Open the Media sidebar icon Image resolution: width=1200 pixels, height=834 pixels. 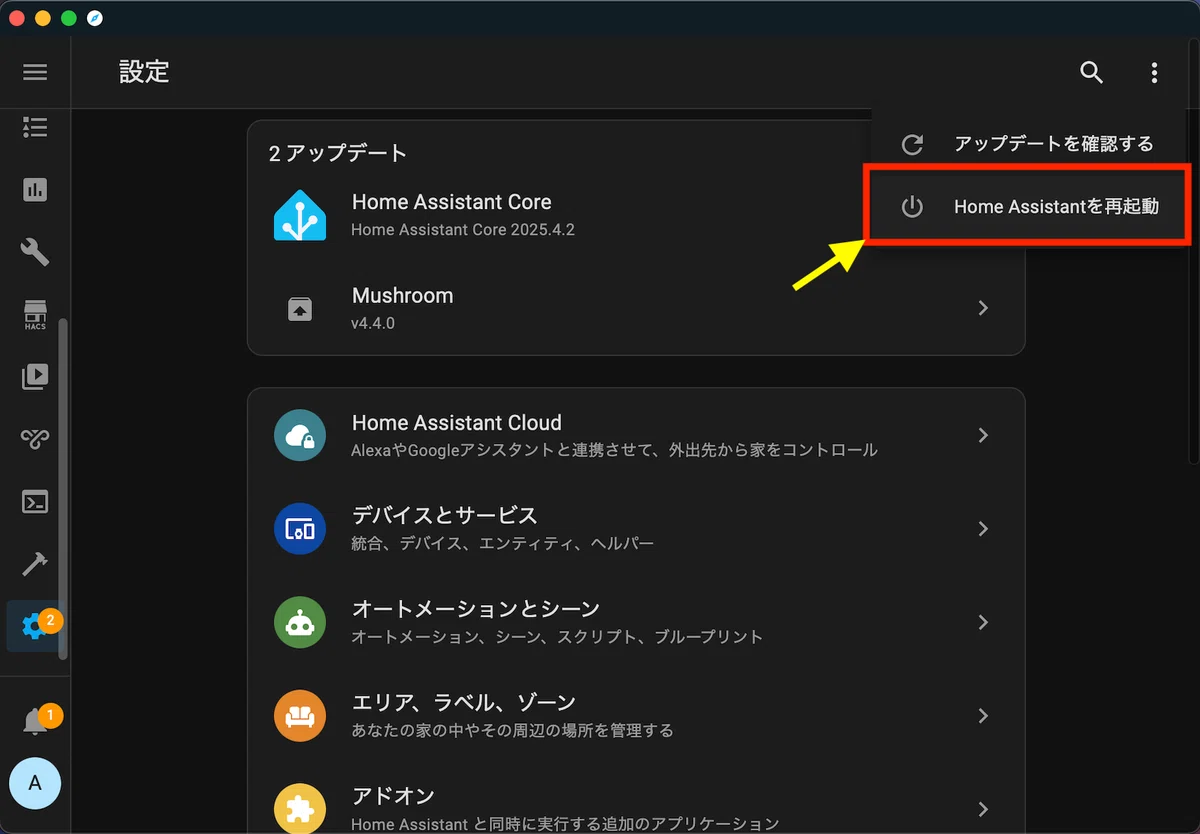click(35, 377)
